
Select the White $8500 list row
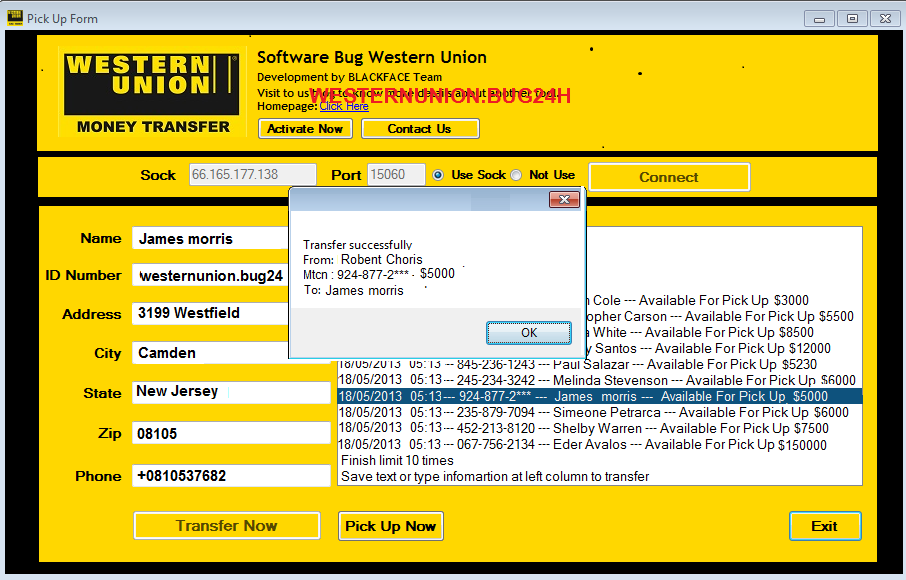click(x=724, y=333)
